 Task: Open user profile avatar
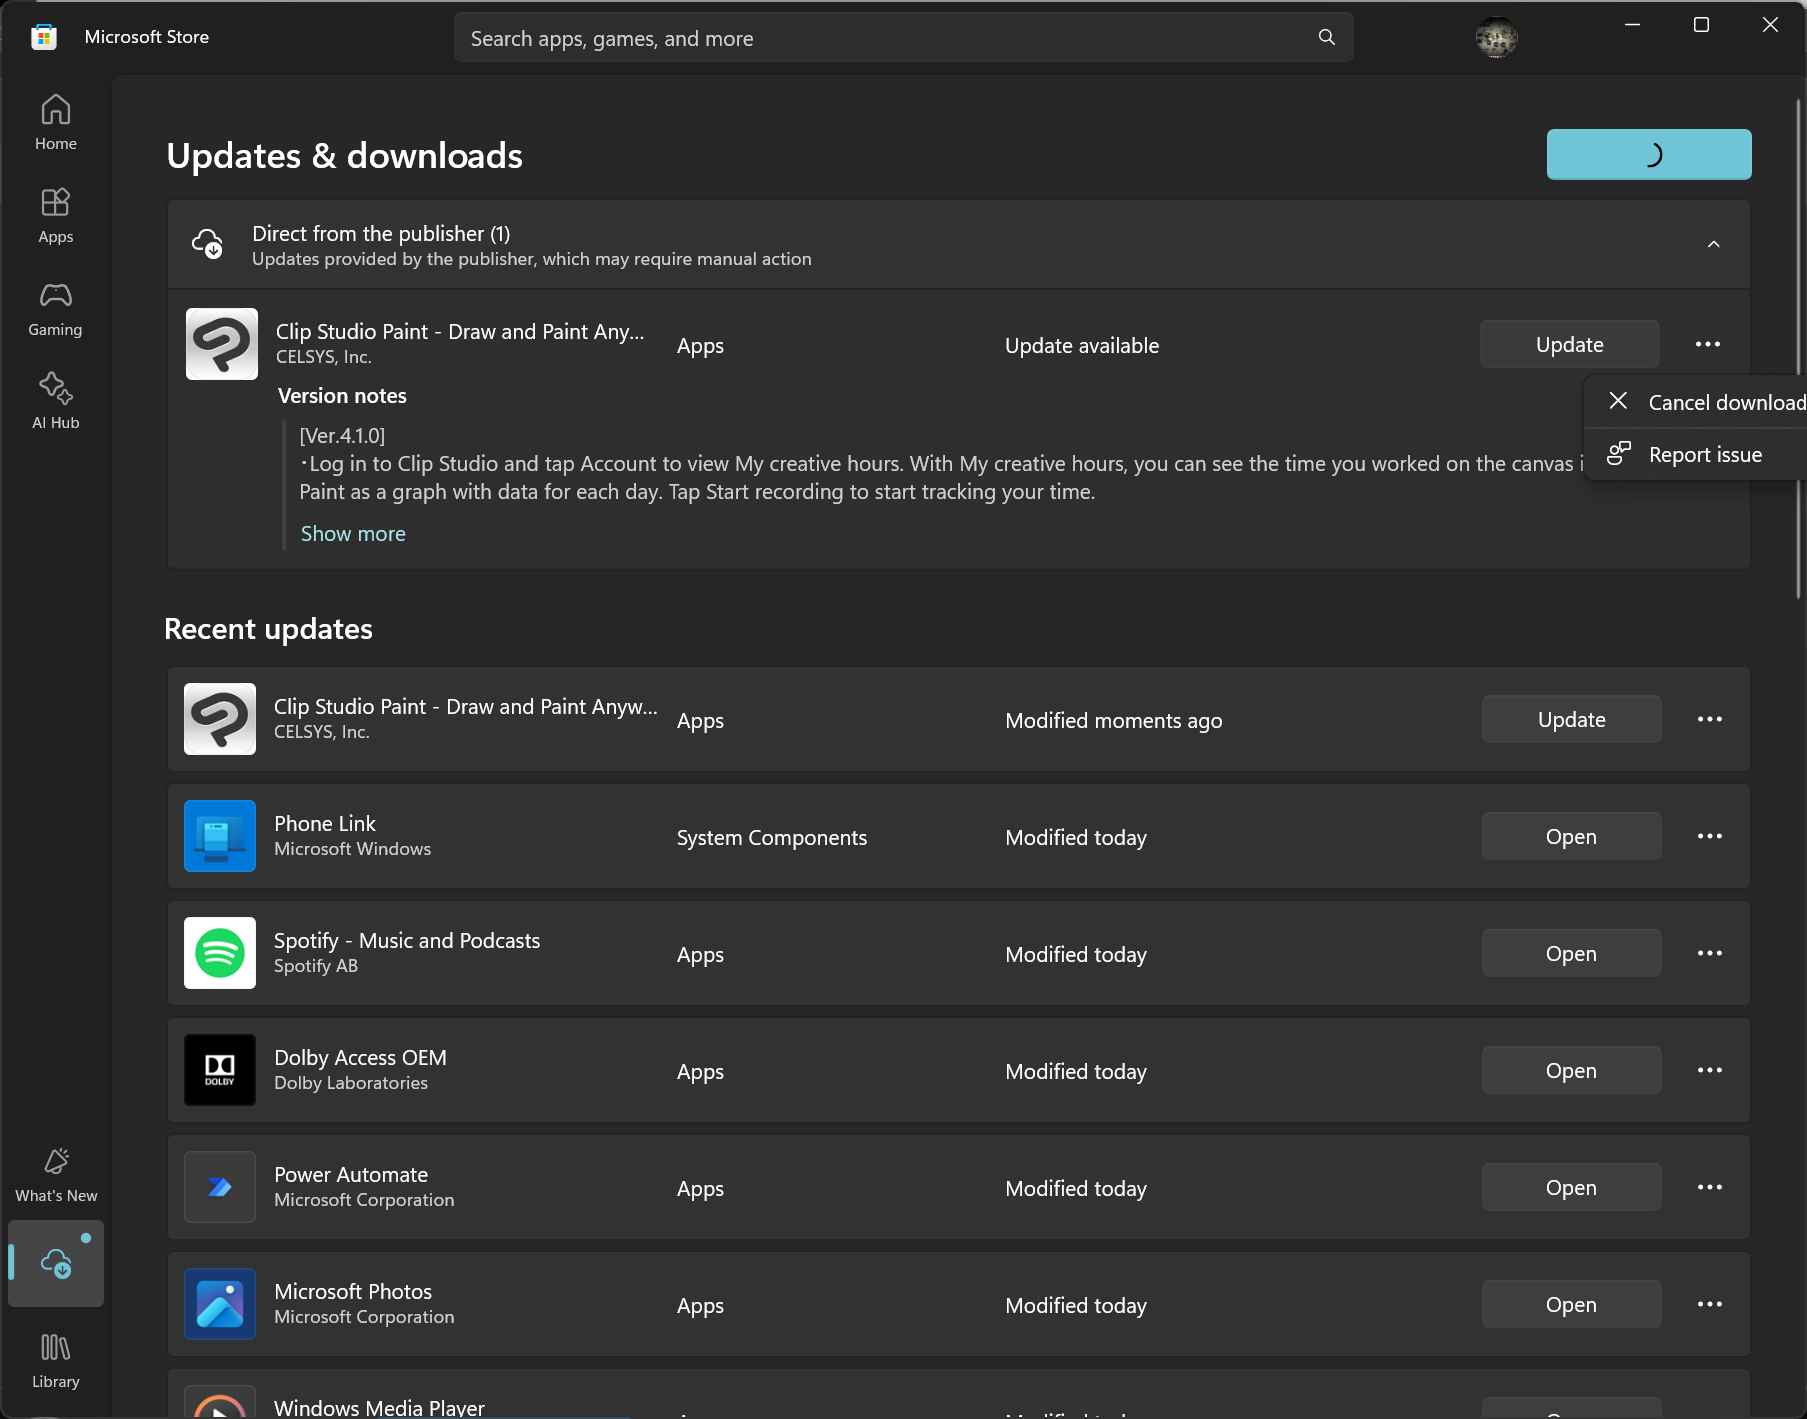click(1496, 38)
